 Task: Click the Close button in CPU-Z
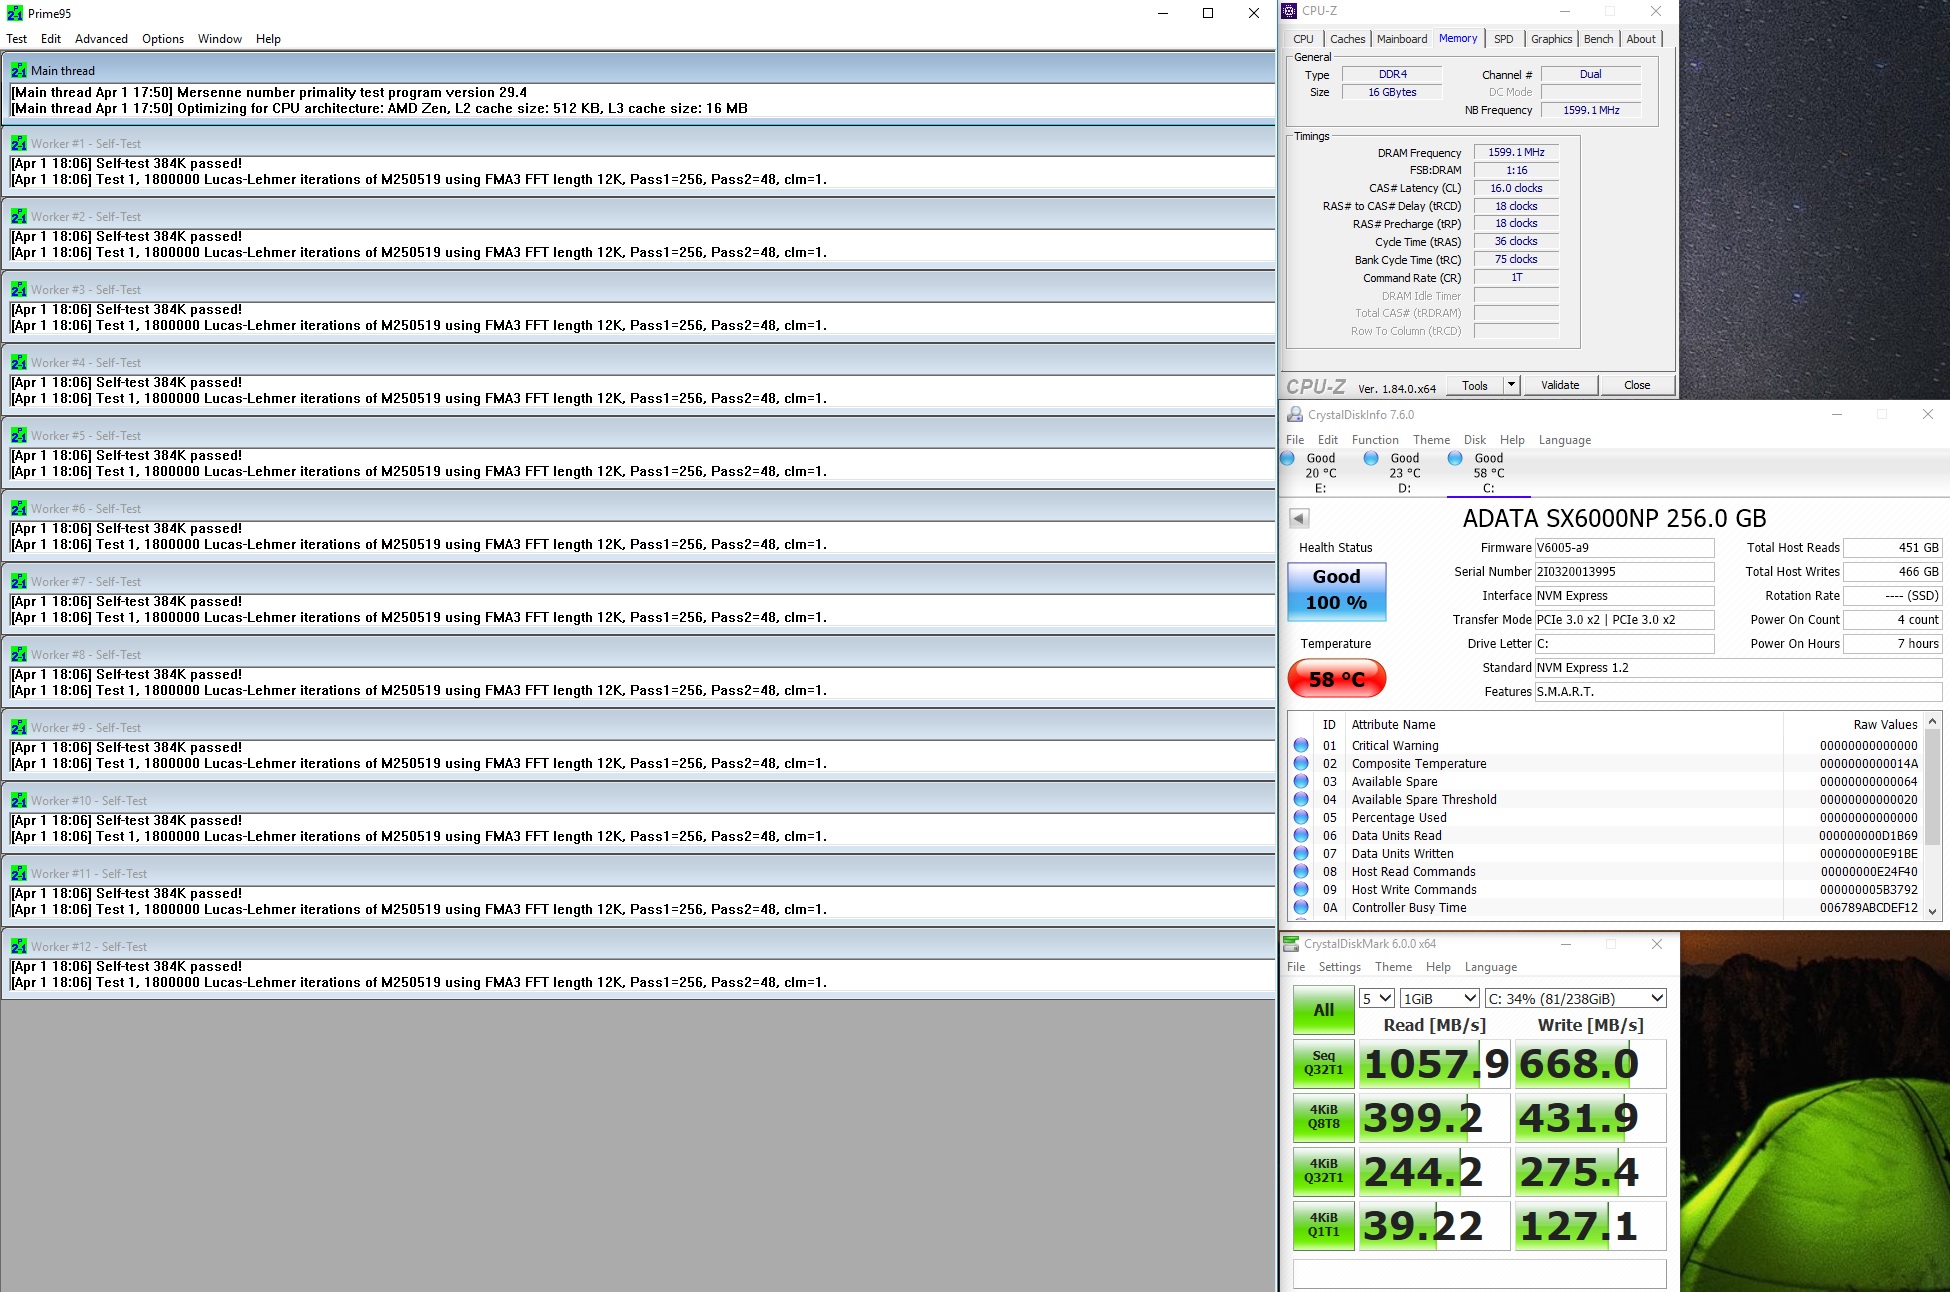point(1637,385)
